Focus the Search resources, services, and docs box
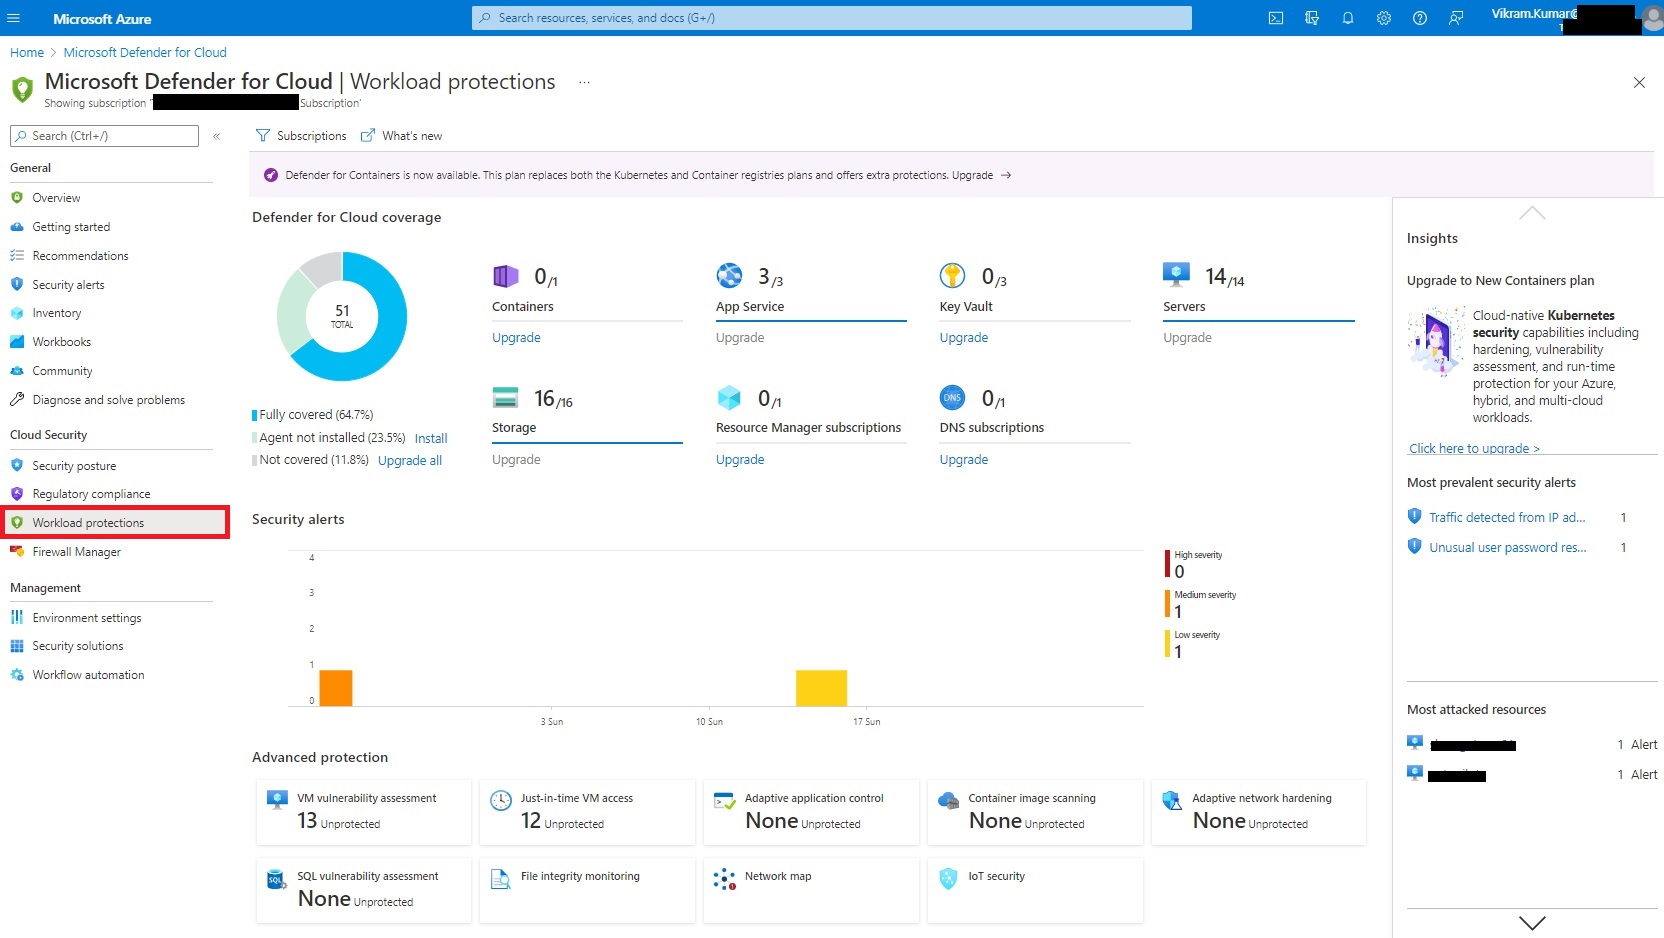 [x=832, y=18]
